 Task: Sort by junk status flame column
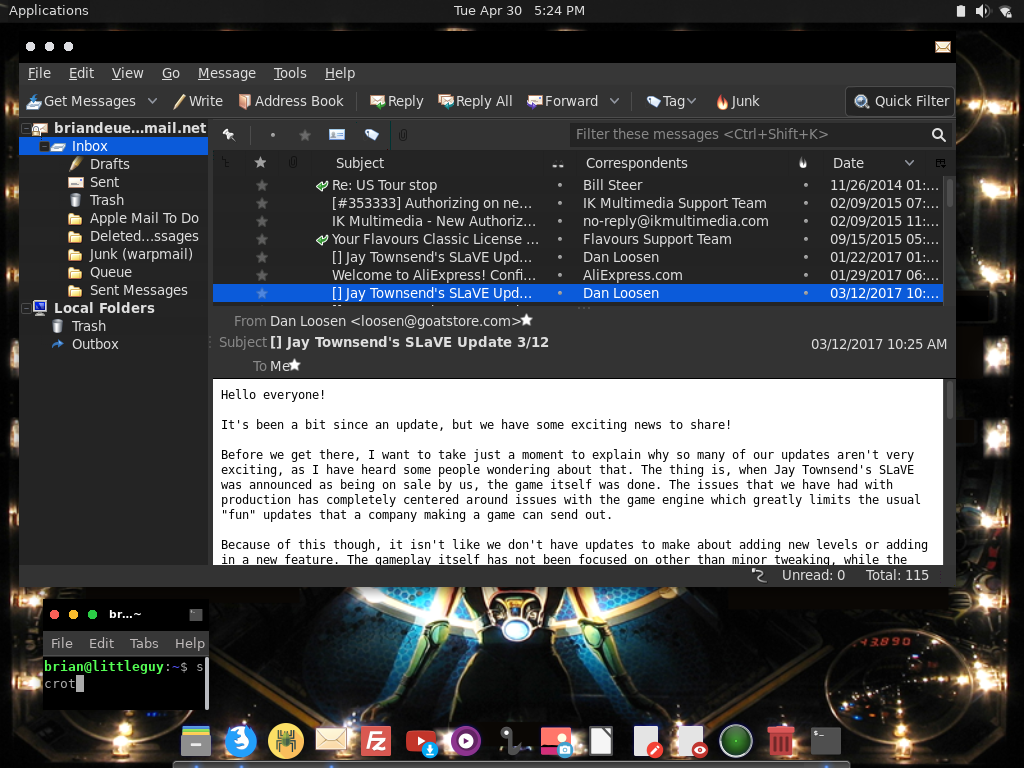click(803, 163)
